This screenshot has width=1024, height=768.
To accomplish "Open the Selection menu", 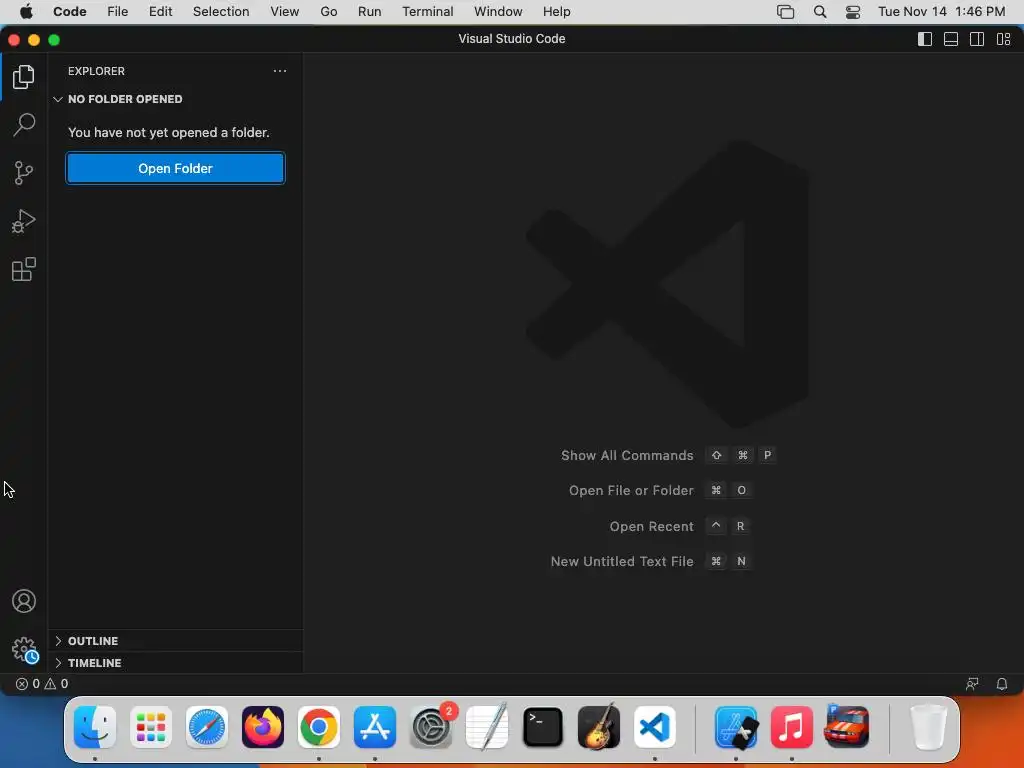I will 221,12.
